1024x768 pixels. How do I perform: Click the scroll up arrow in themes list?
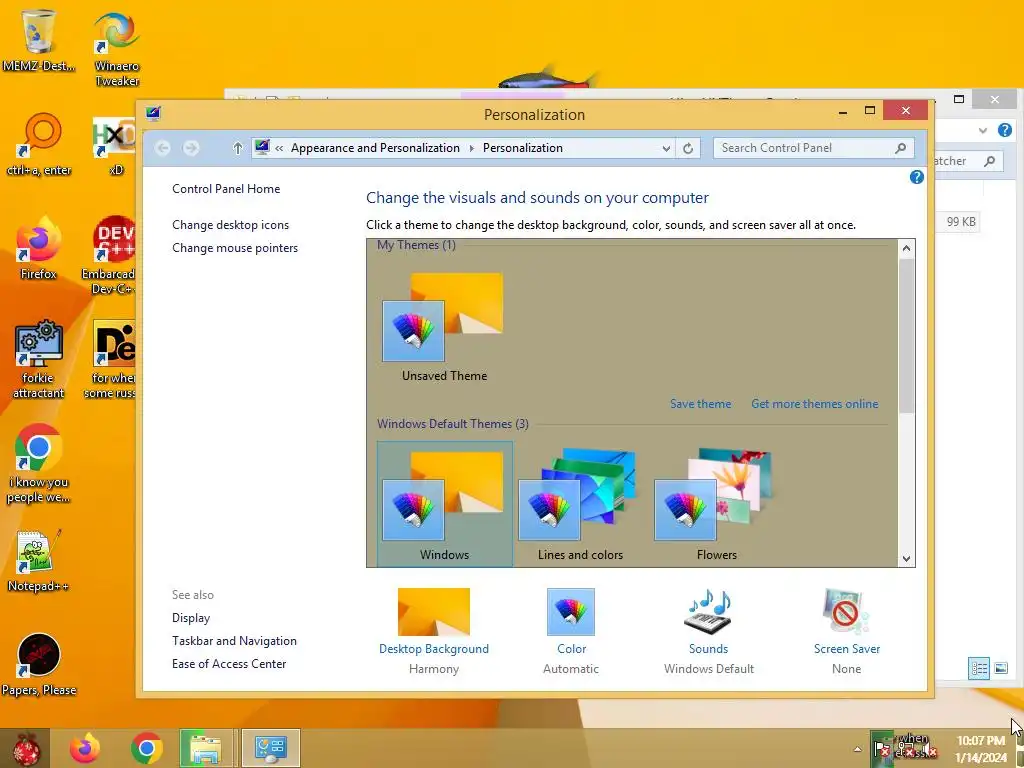906,248
